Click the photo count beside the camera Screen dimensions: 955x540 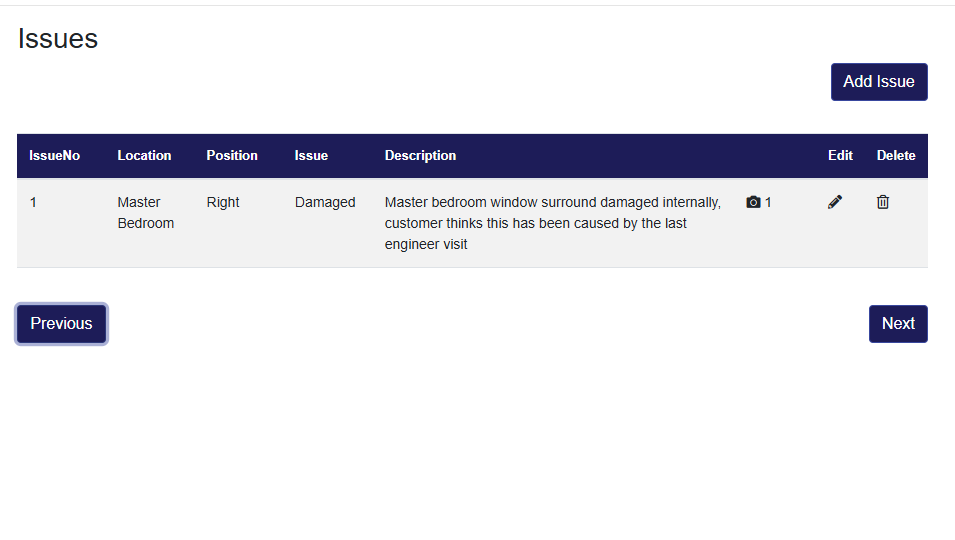tap(768, 202)
